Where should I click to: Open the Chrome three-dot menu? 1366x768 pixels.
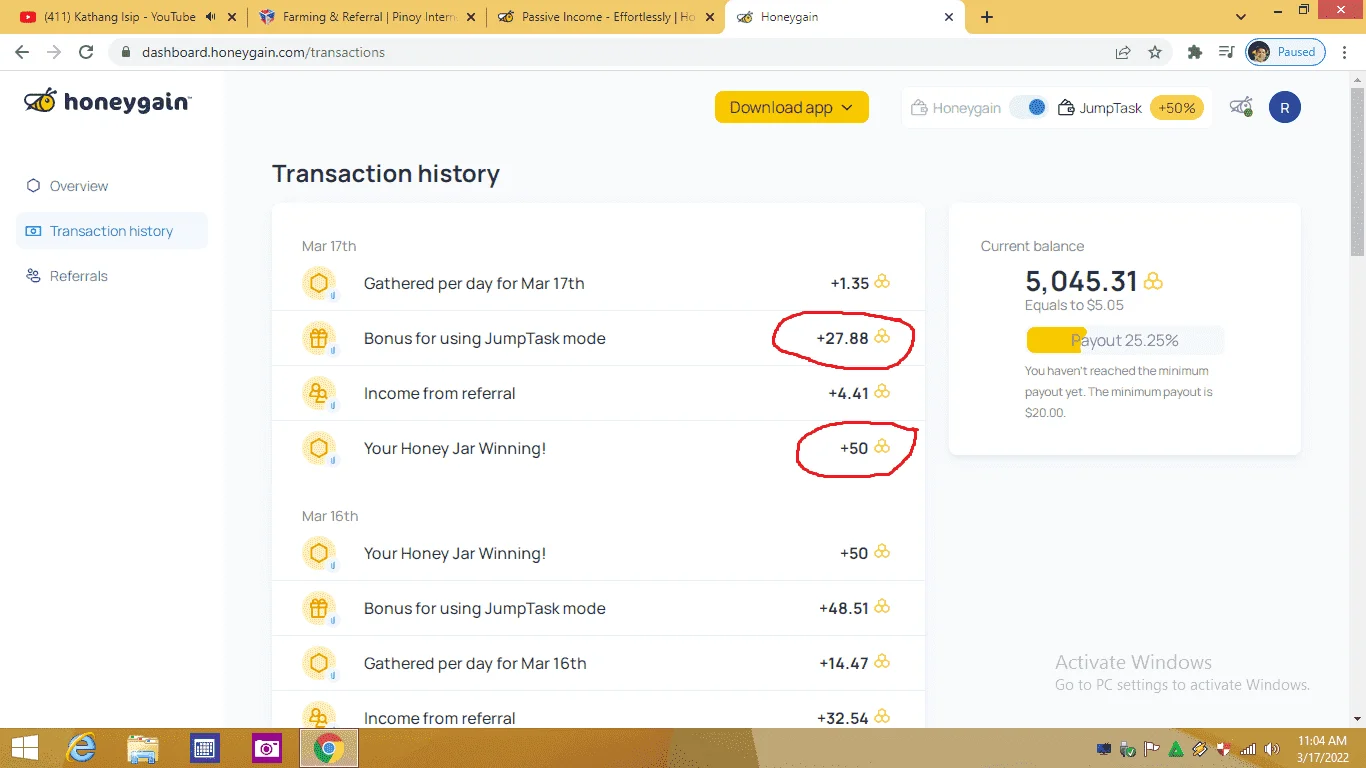pyautogui.click(x=1345, y=52)
